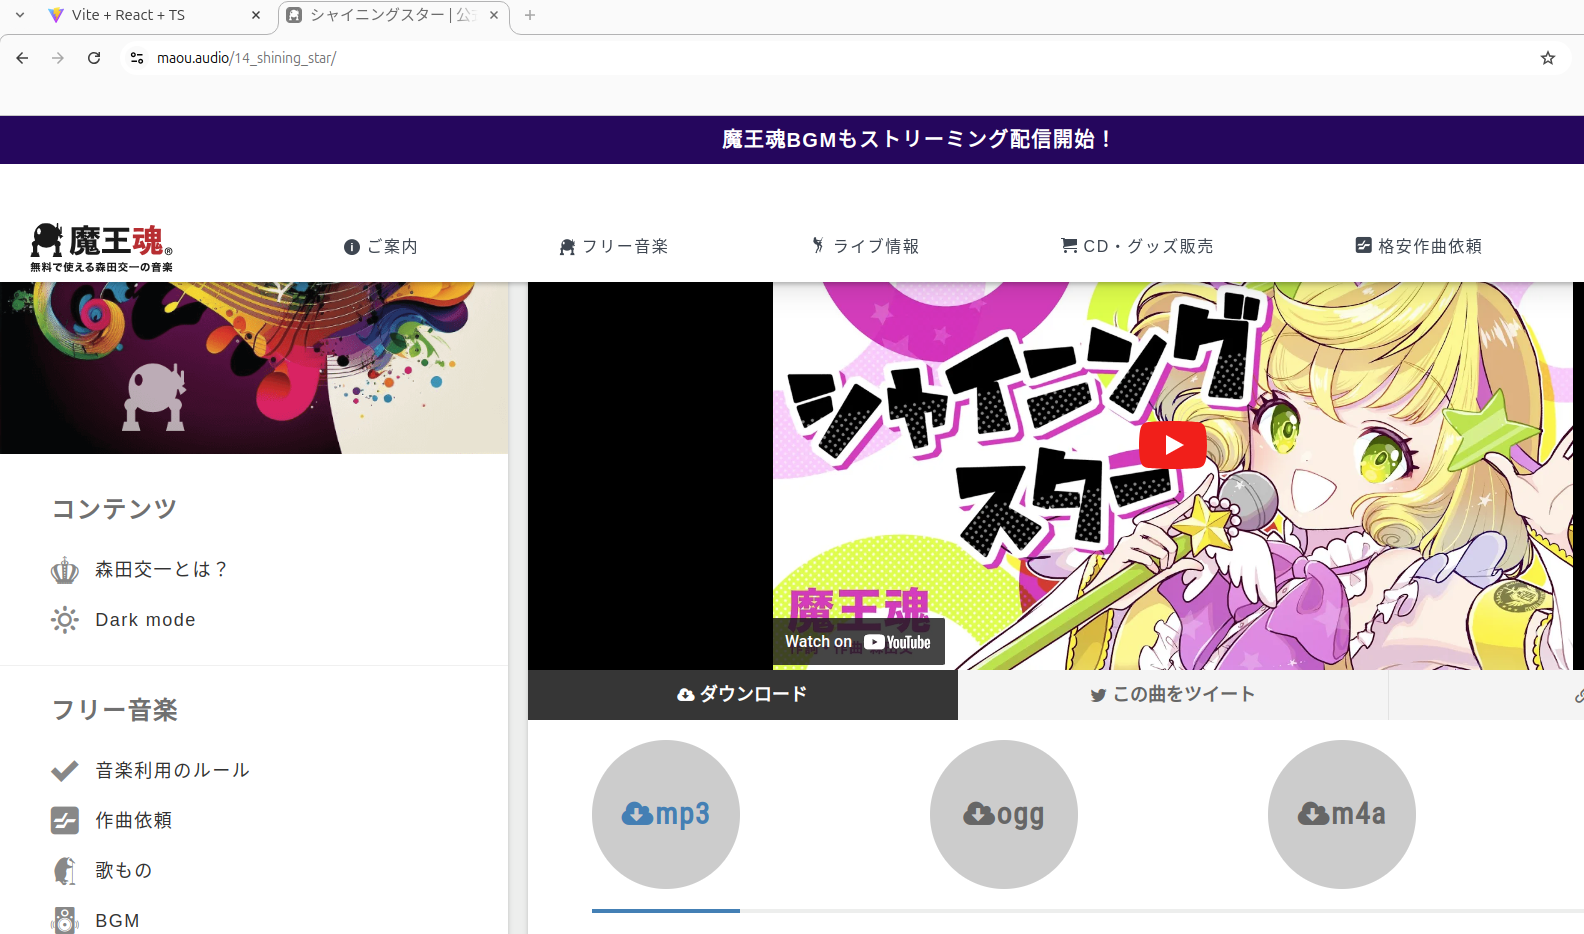
Task: Play the シャイニングスター YouTube video
Action: click(1172, 445)
